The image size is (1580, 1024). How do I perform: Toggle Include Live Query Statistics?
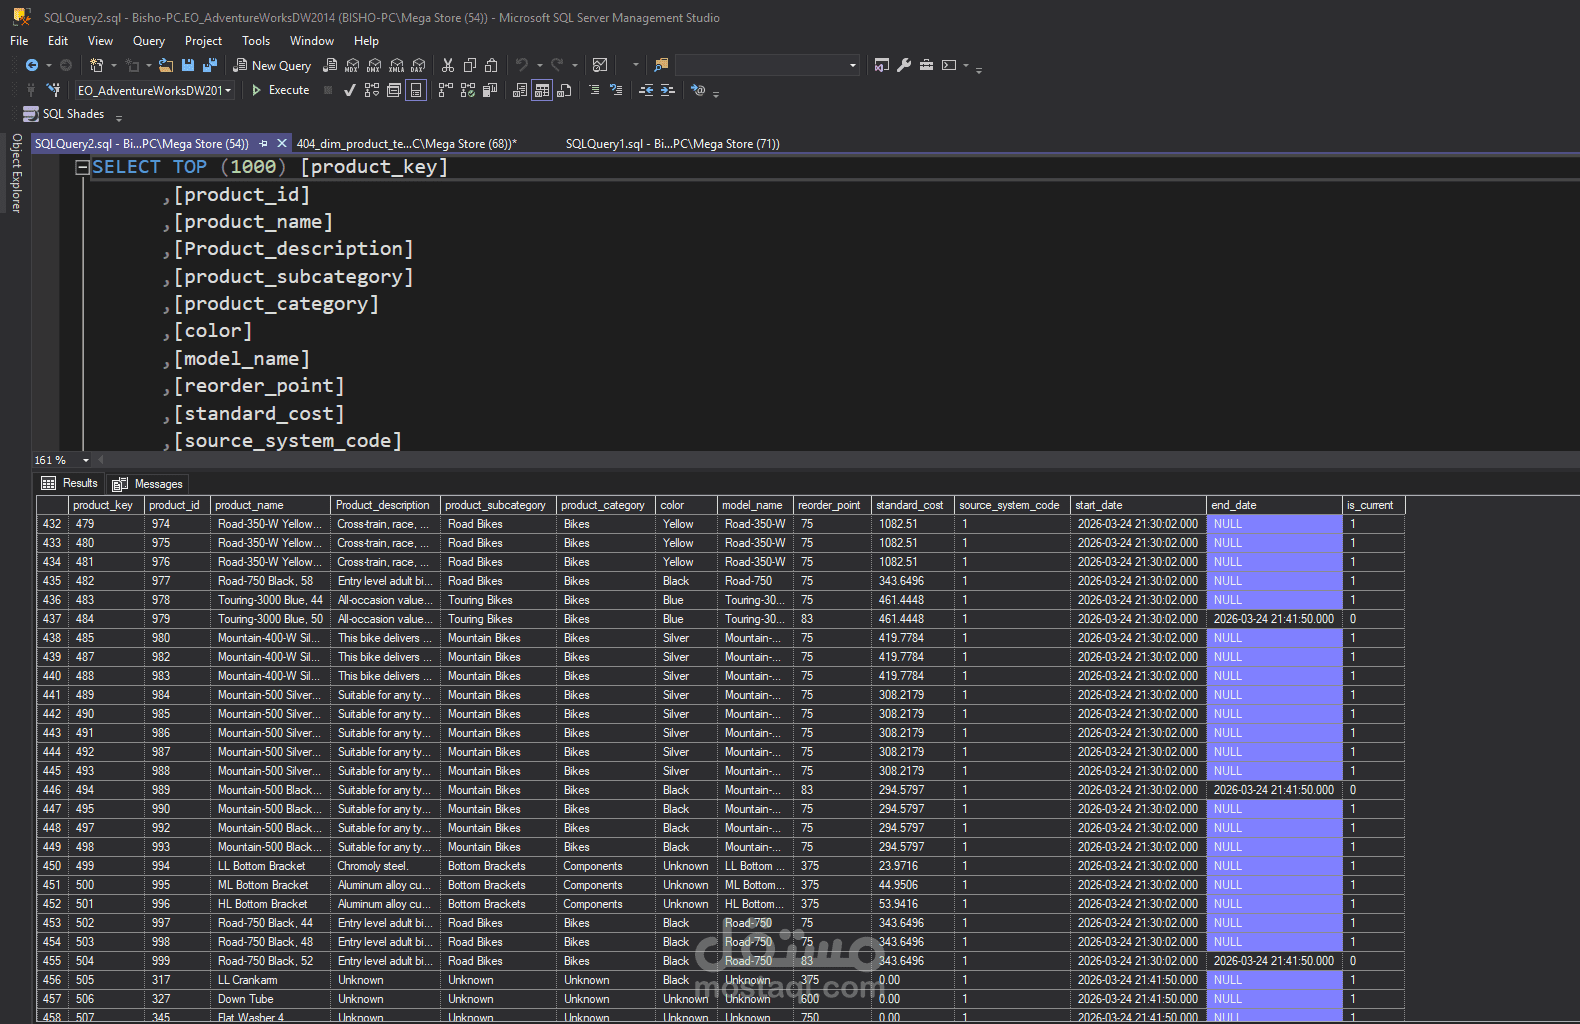(468, 90)
